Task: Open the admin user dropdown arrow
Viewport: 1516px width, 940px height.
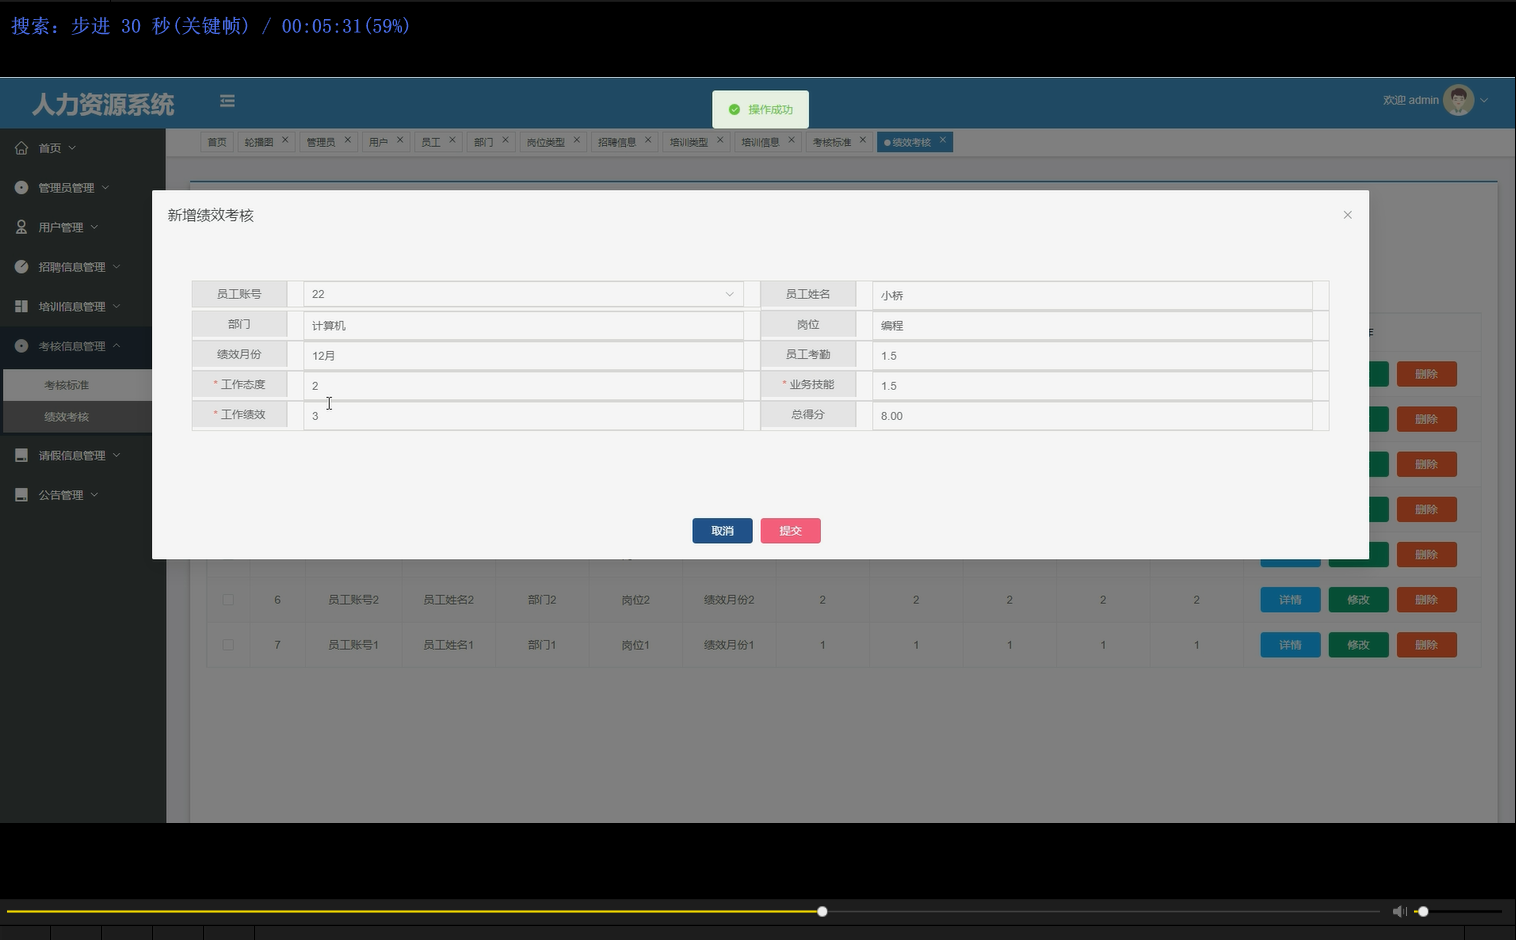Action: 1484,100
